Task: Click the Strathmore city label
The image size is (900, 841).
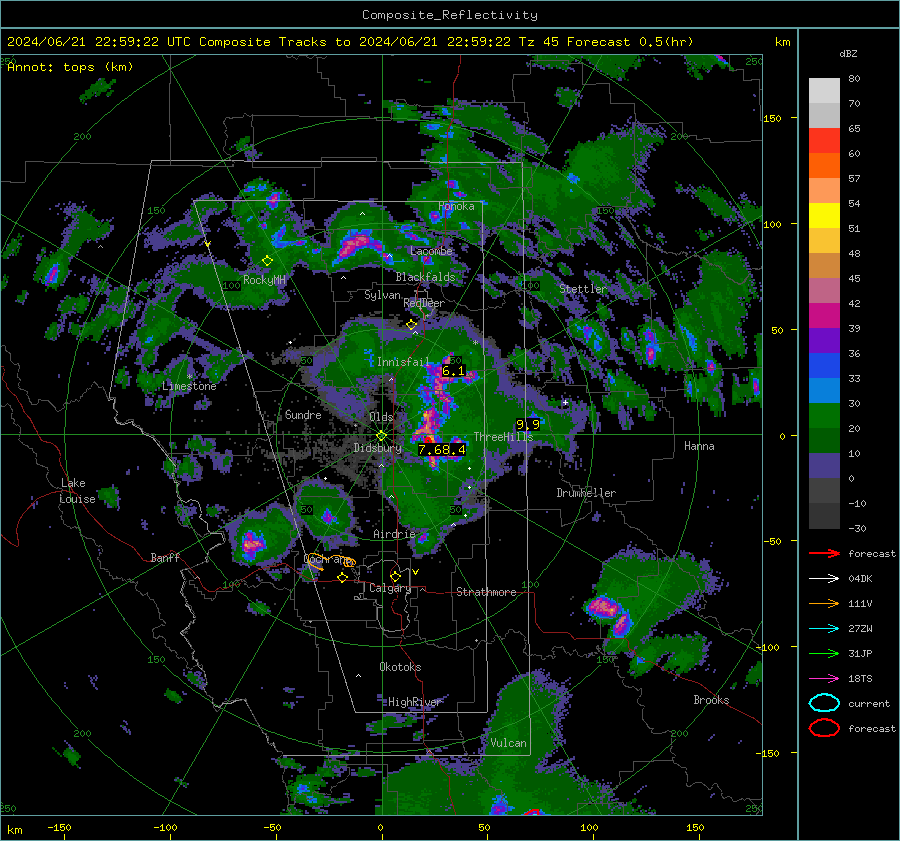Action: (486, 592)
